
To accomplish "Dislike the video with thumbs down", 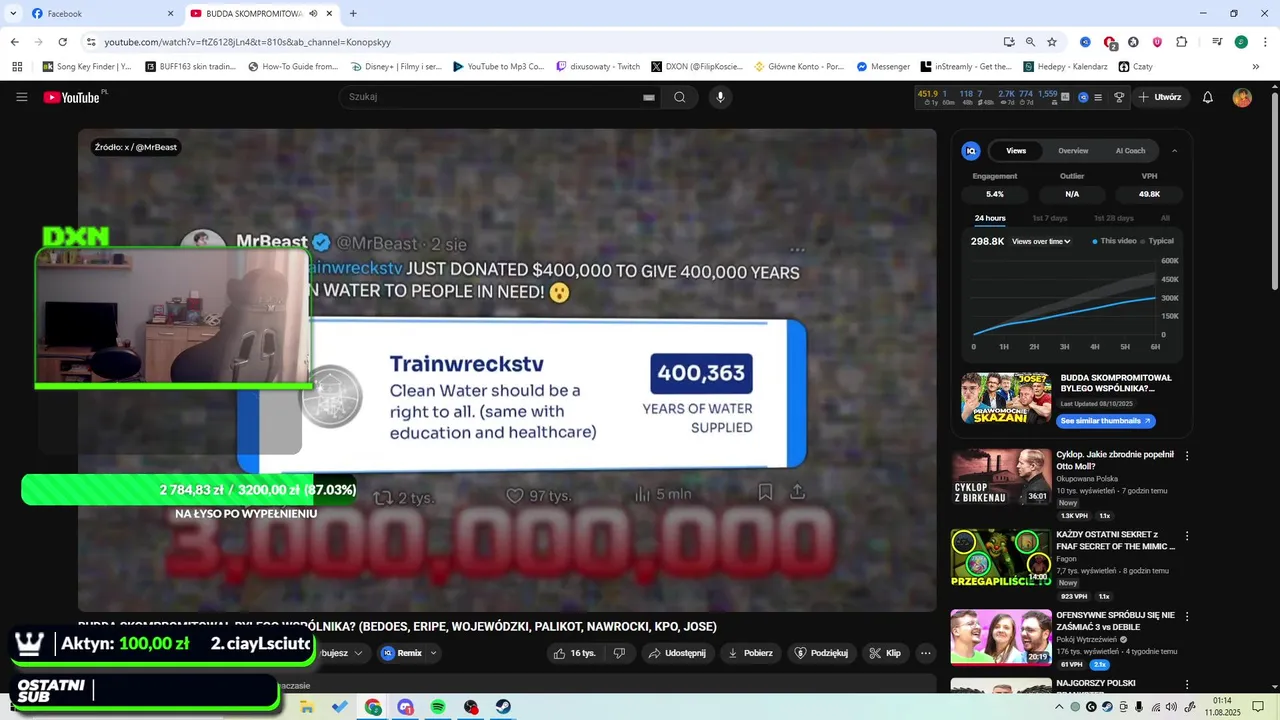I will (619, 653).
